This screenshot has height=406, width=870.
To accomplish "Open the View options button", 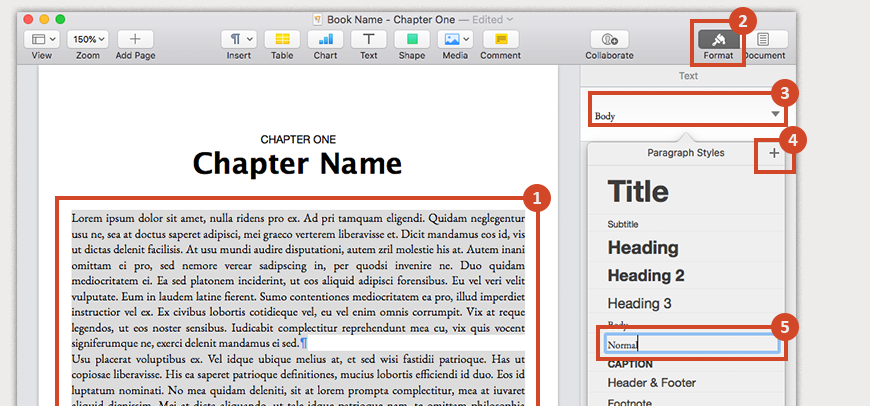I will coord(42,39).
